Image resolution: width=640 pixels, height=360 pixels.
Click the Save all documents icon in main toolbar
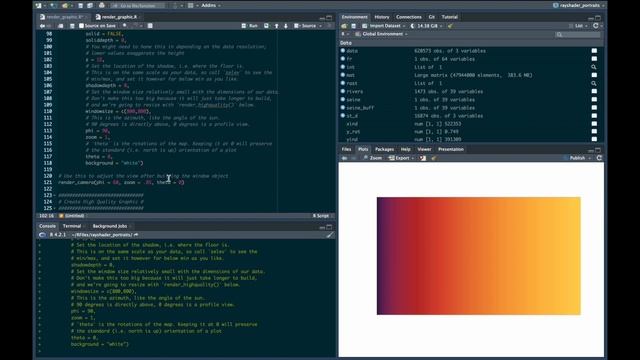(90, 6)
